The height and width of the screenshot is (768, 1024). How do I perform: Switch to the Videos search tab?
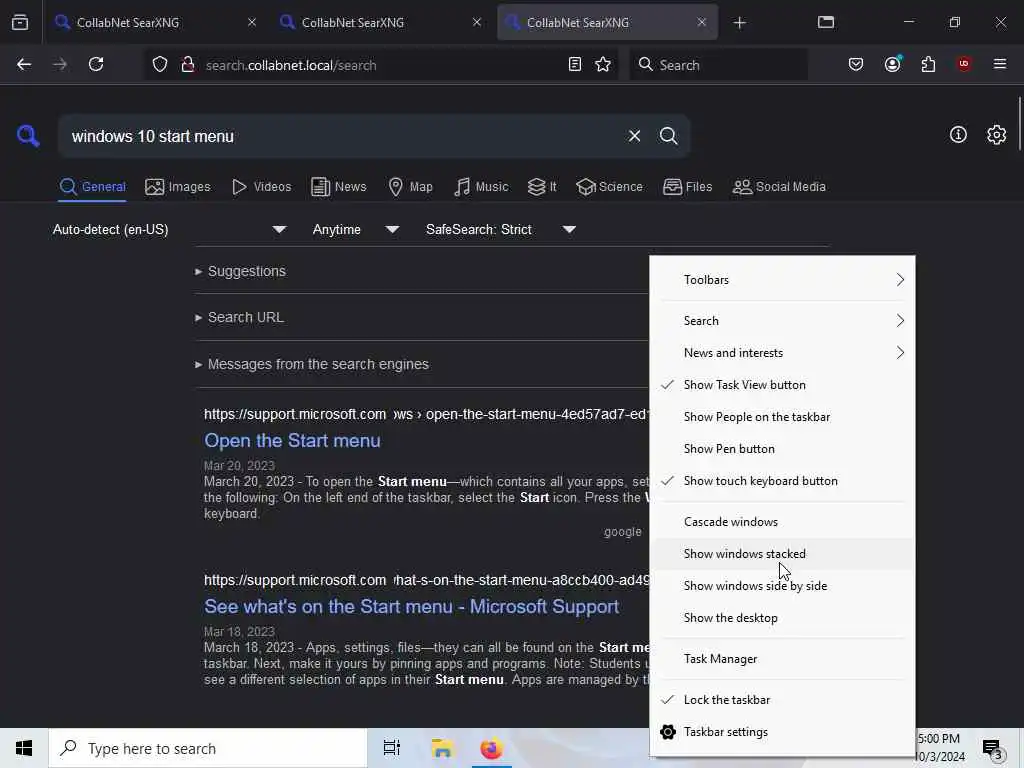coord(261,187)
